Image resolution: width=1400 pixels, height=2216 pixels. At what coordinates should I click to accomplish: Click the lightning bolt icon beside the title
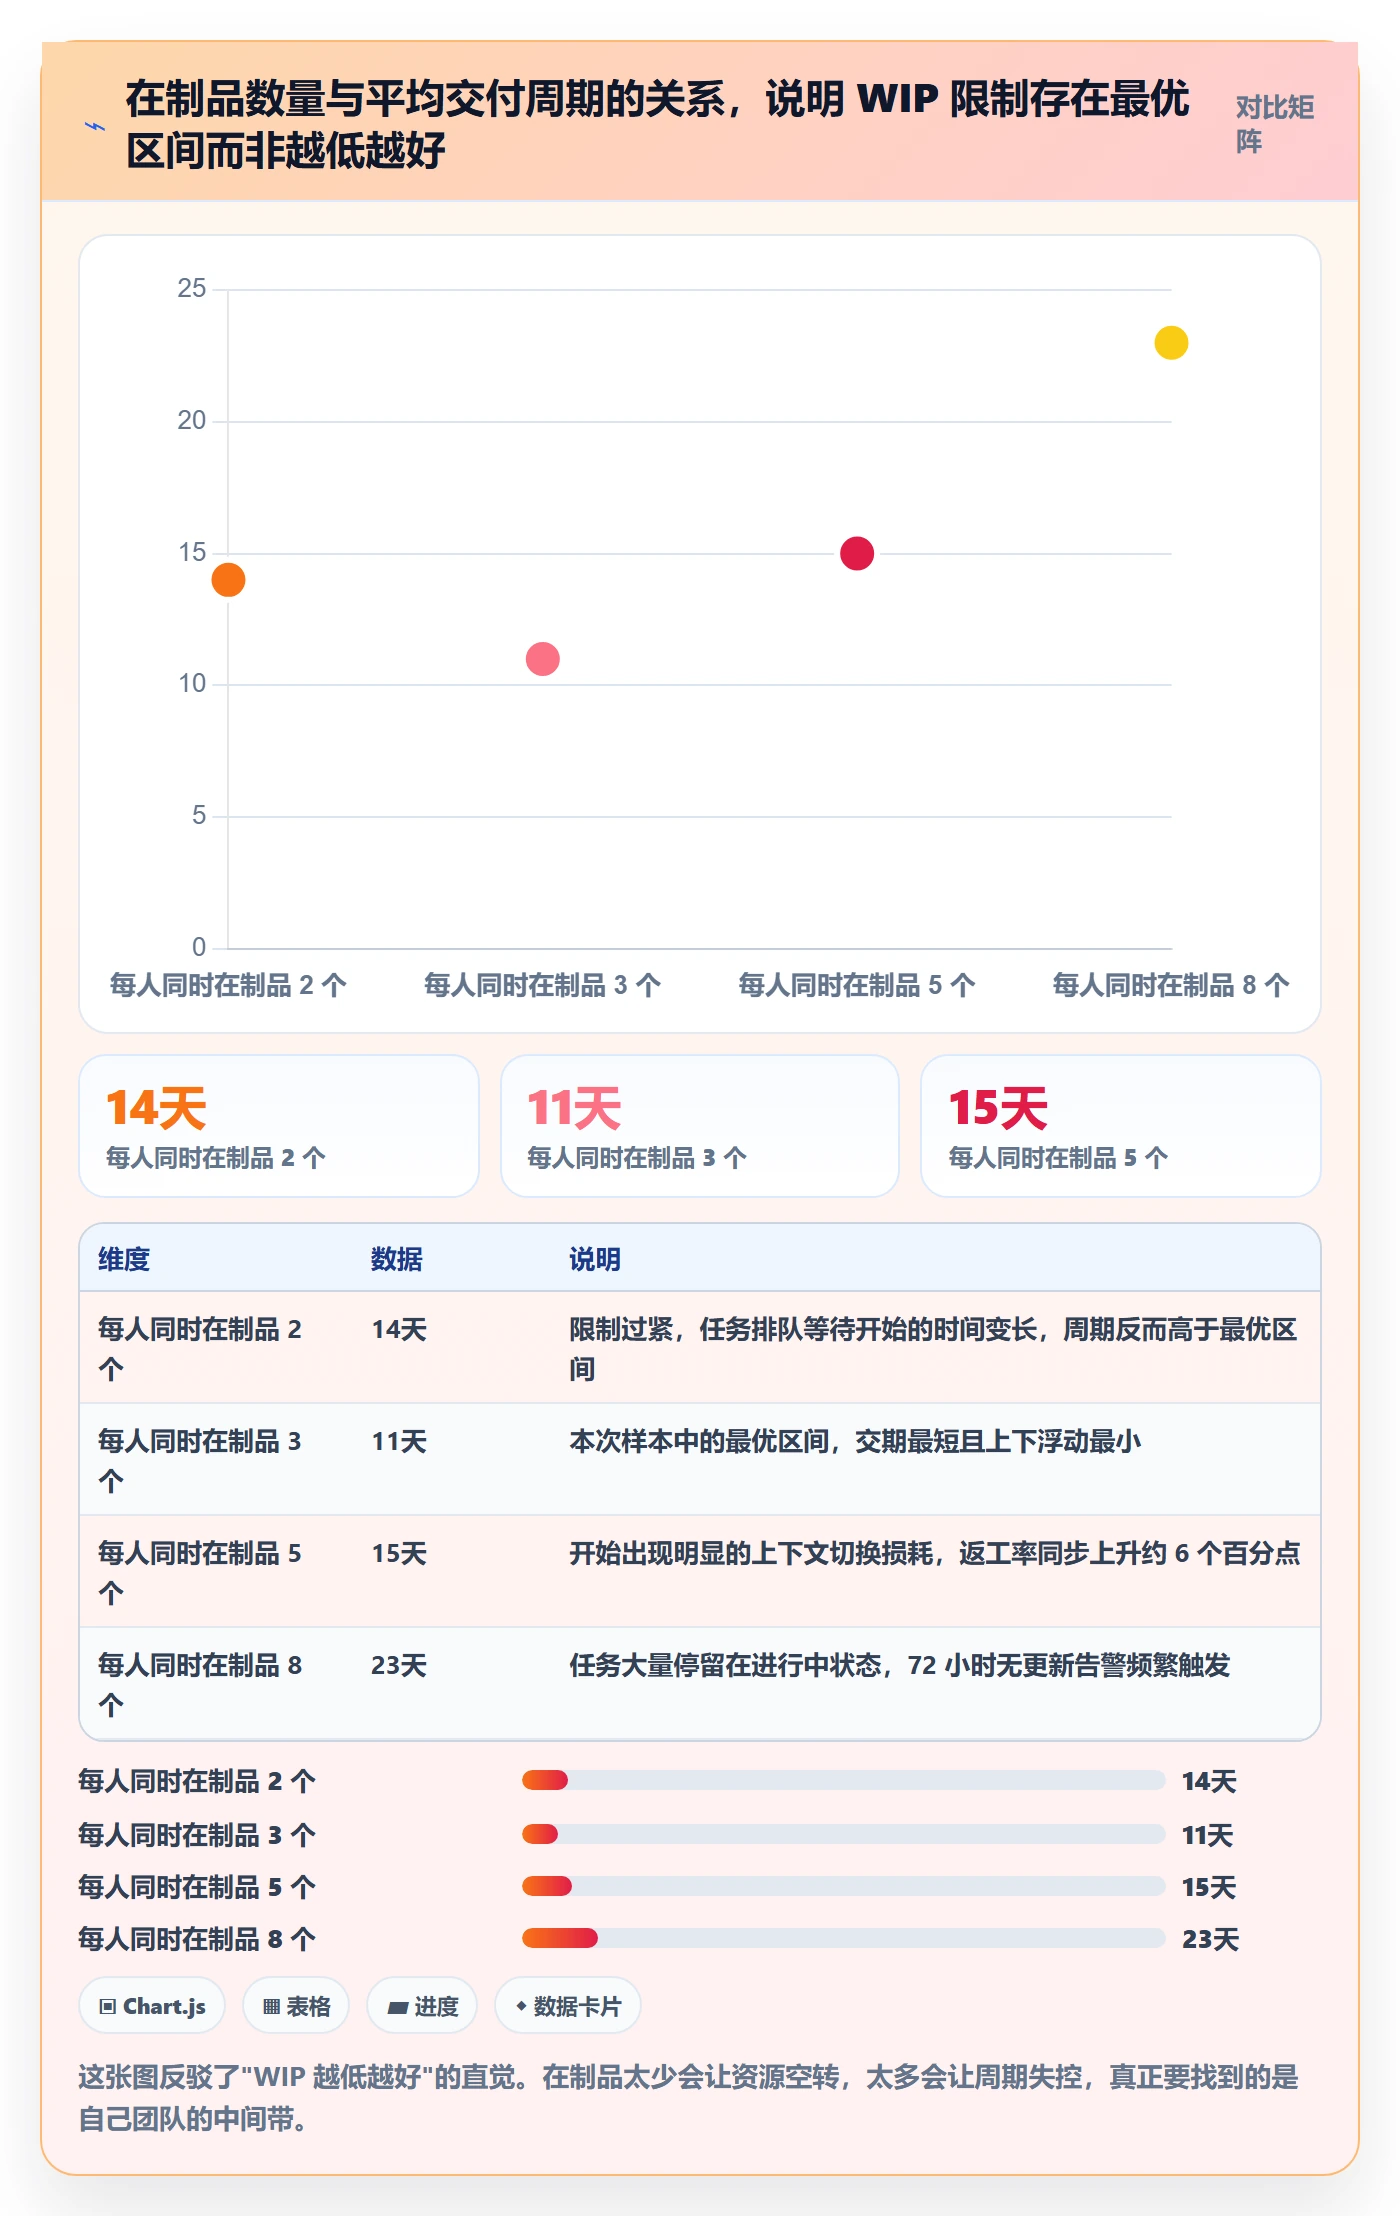click(94, 126)
